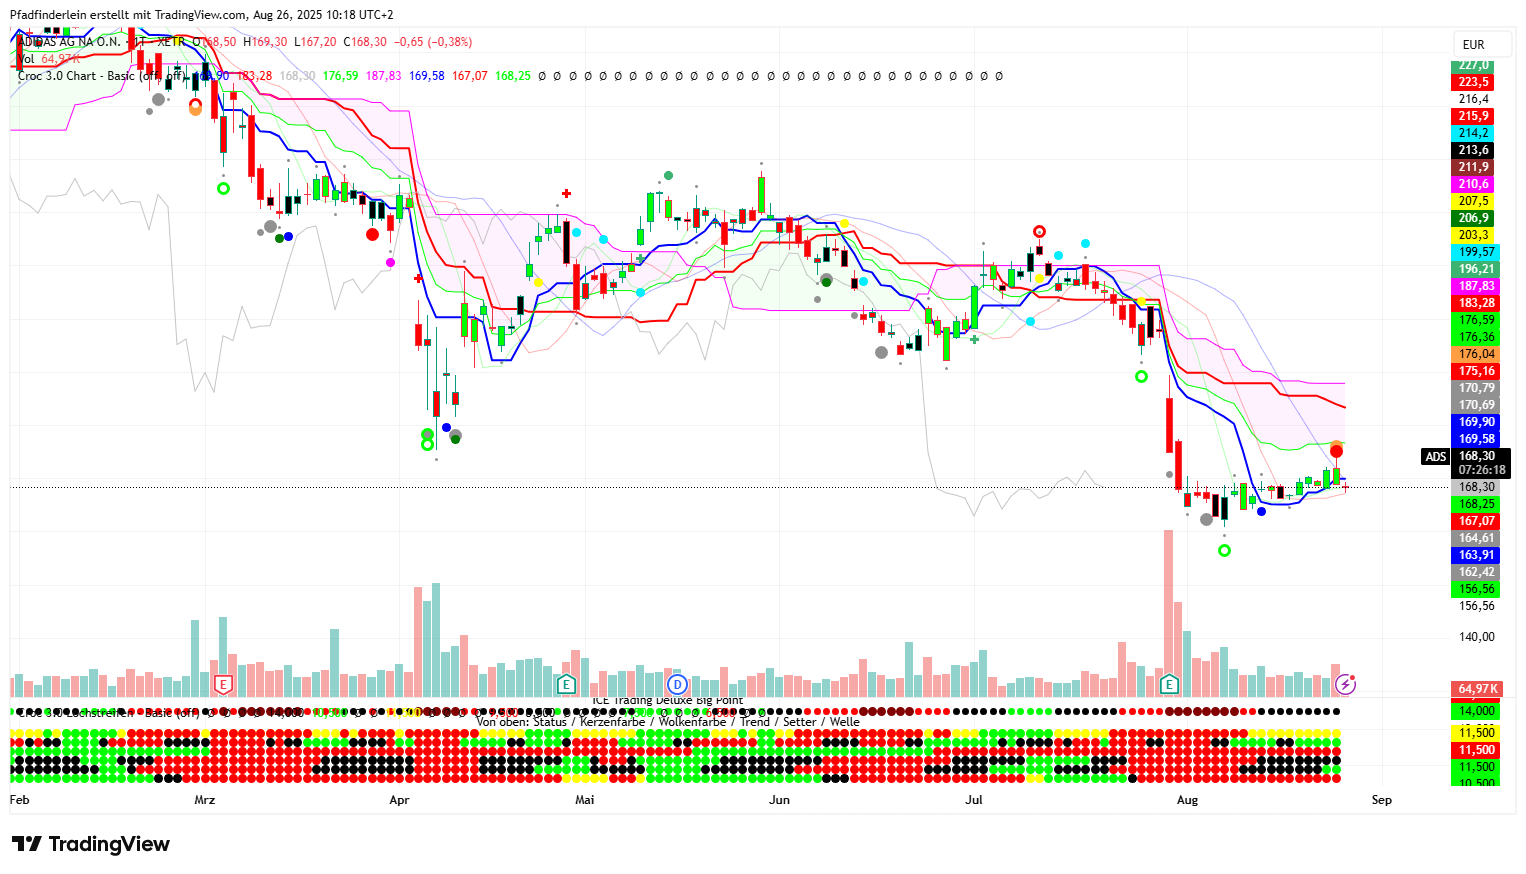This screenshot has height=874, width=1526.
Task: Click the purple lightning bolt event icon
Action: coord(1346,685)
